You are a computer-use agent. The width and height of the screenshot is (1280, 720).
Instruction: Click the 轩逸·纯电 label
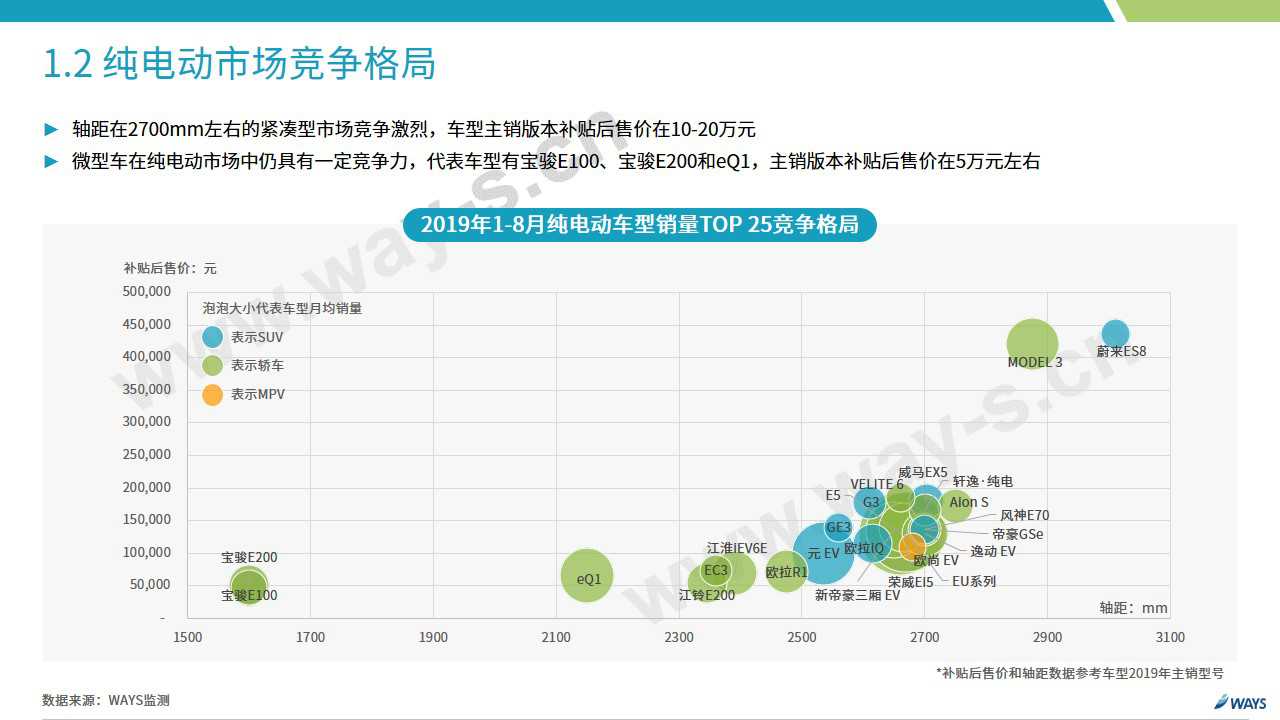coord(983,482)
